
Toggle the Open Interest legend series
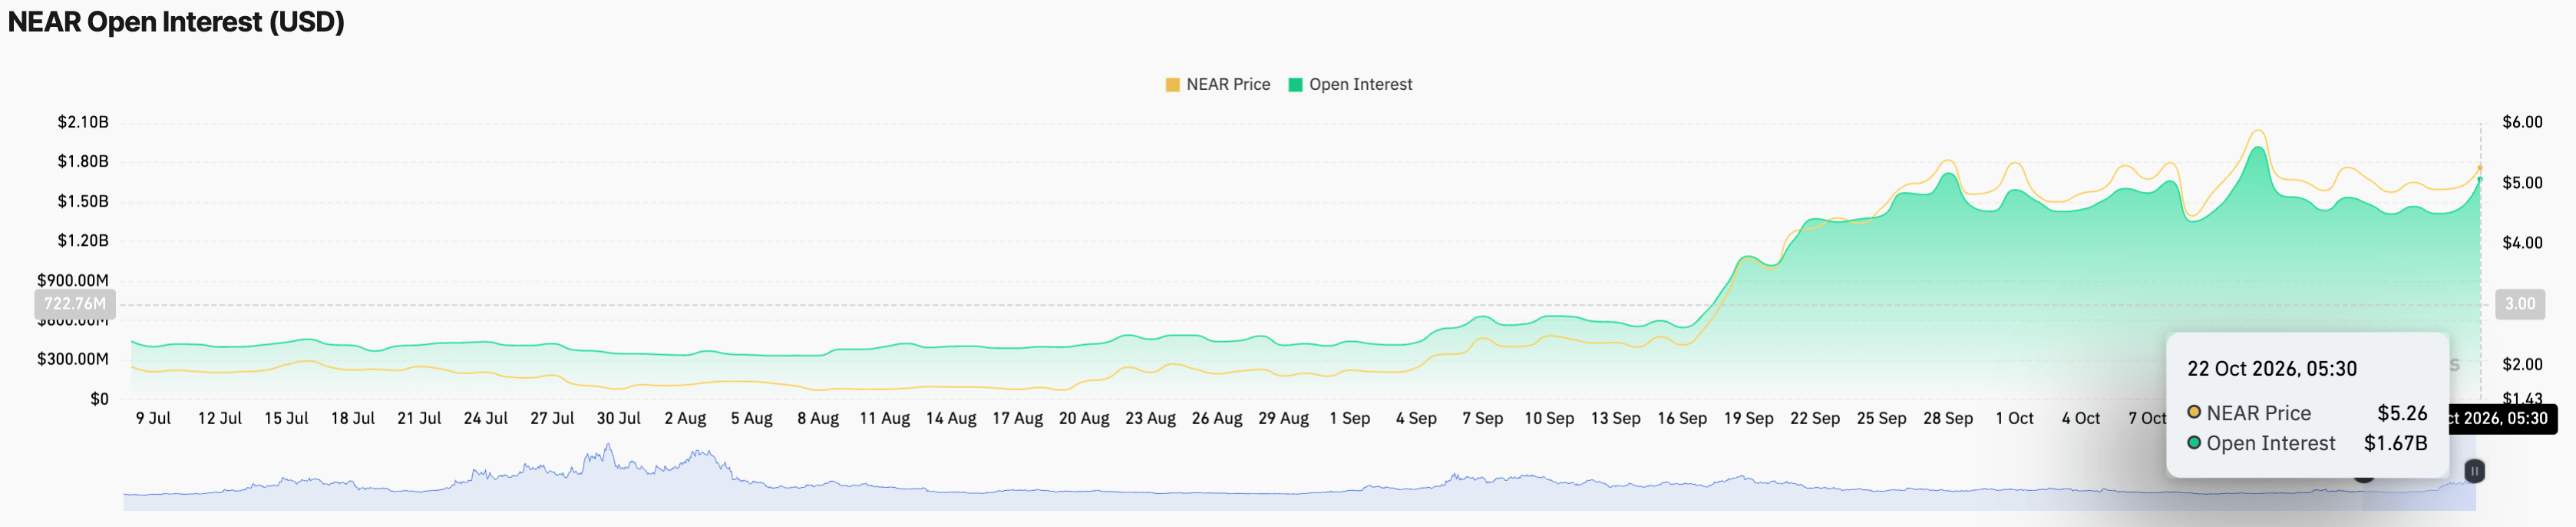1350,85
